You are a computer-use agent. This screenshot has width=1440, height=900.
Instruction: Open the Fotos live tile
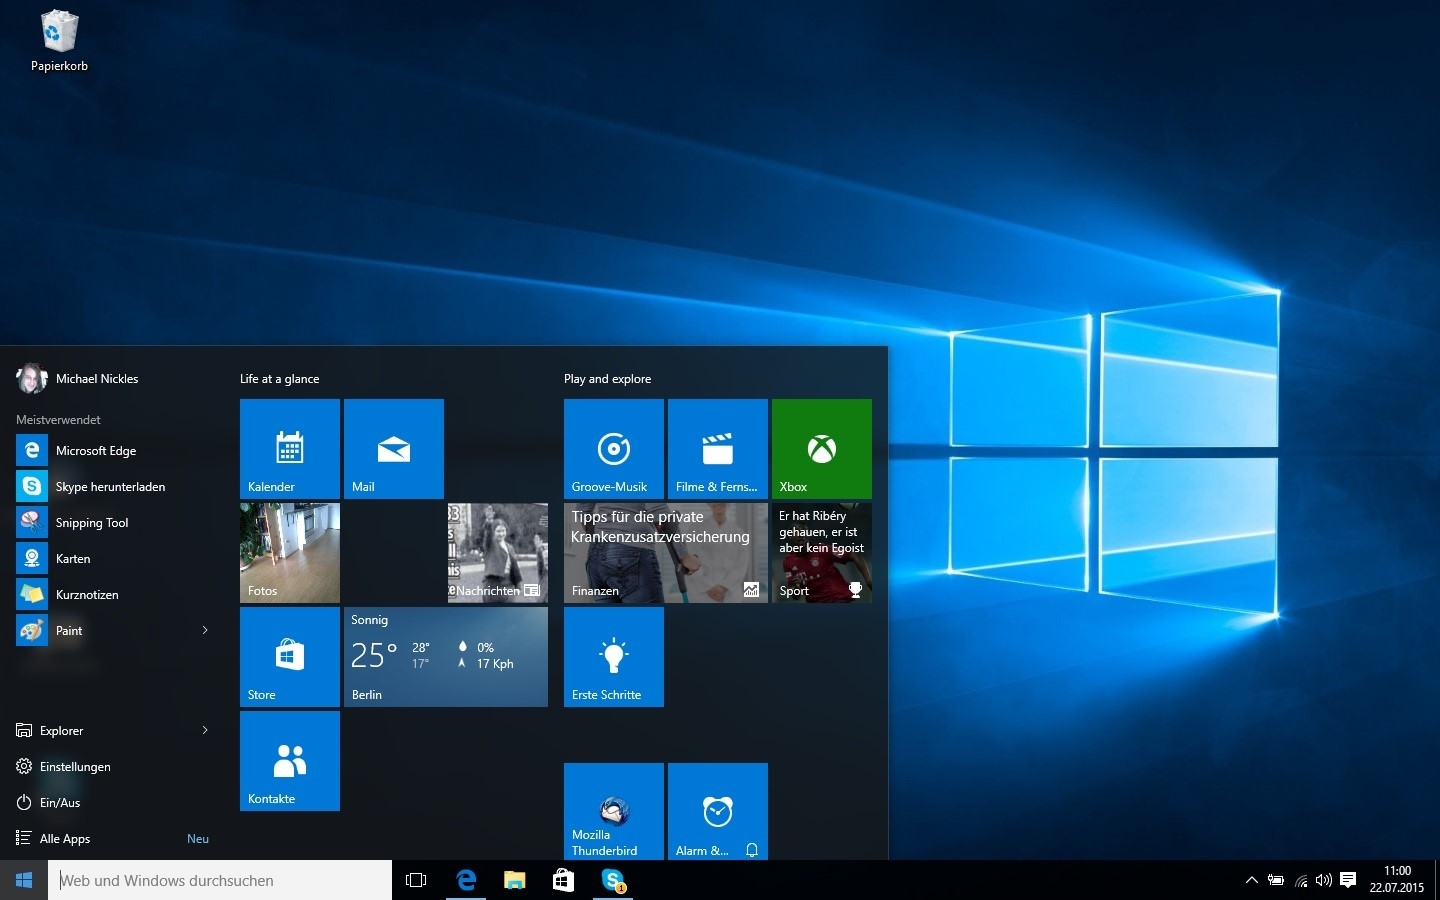click(290, 552)
